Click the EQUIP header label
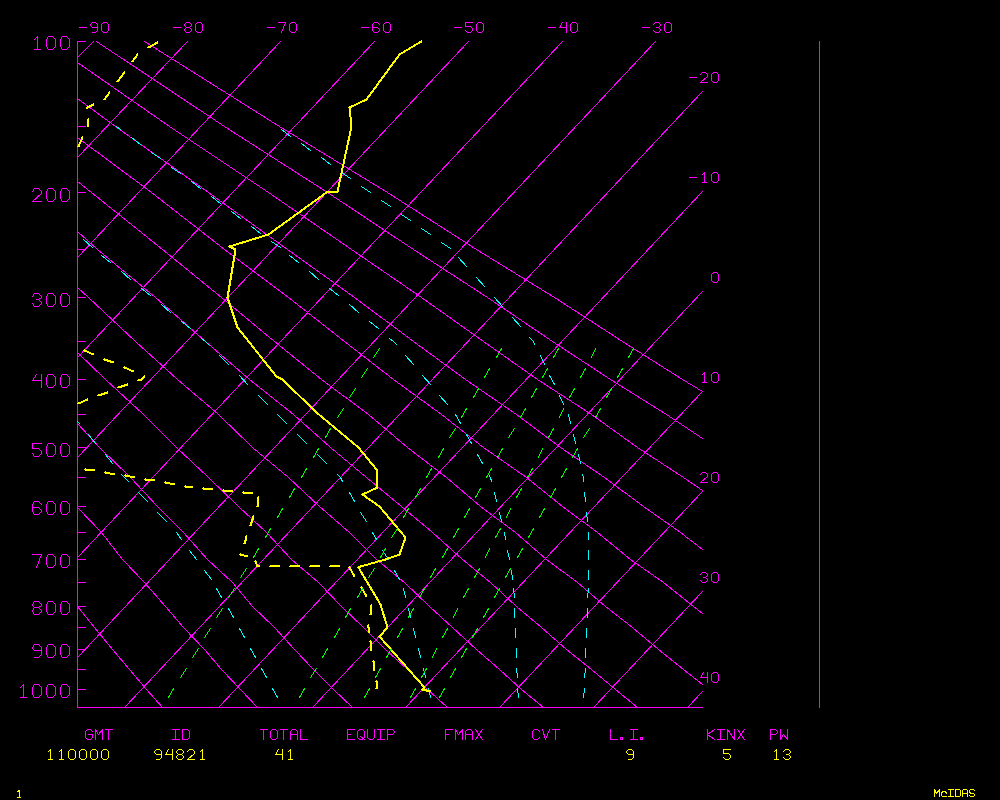The height and width of the screenshot is (800, 1000). point(370,735)
